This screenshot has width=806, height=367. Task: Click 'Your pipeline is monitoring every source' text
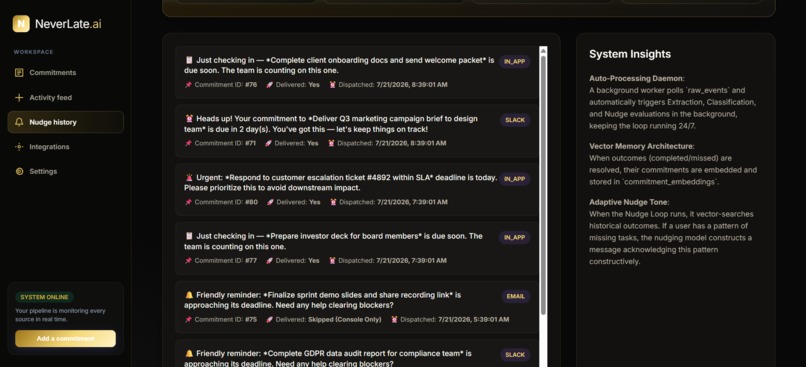point(60,315)
